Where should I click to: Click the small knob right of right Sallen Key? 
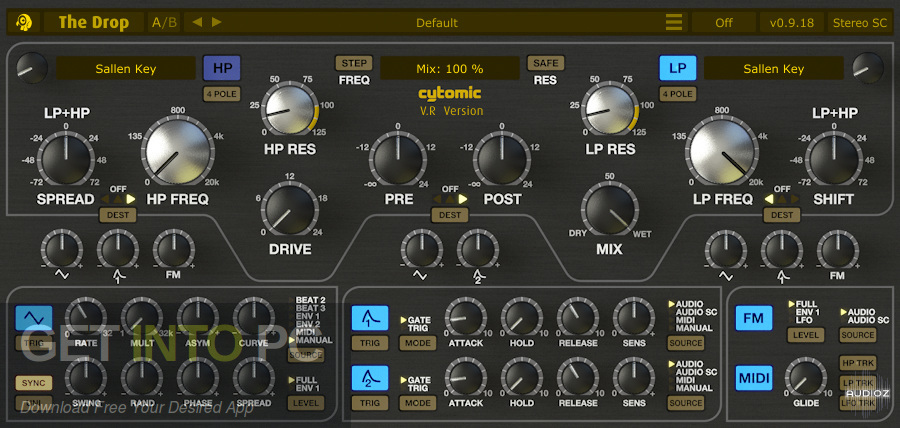pos(868,68)
